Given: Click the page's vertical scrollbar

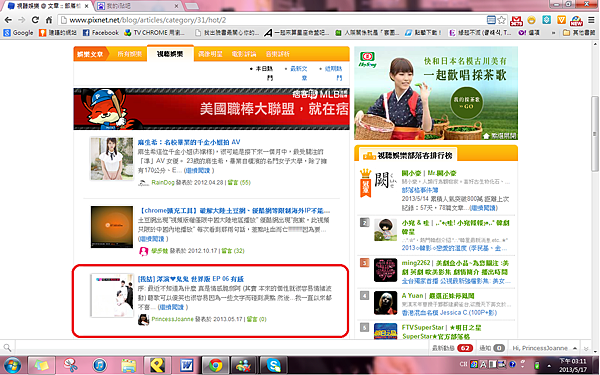Looking at the screenshot, I should pyautogui.click(x=595, y=134).
